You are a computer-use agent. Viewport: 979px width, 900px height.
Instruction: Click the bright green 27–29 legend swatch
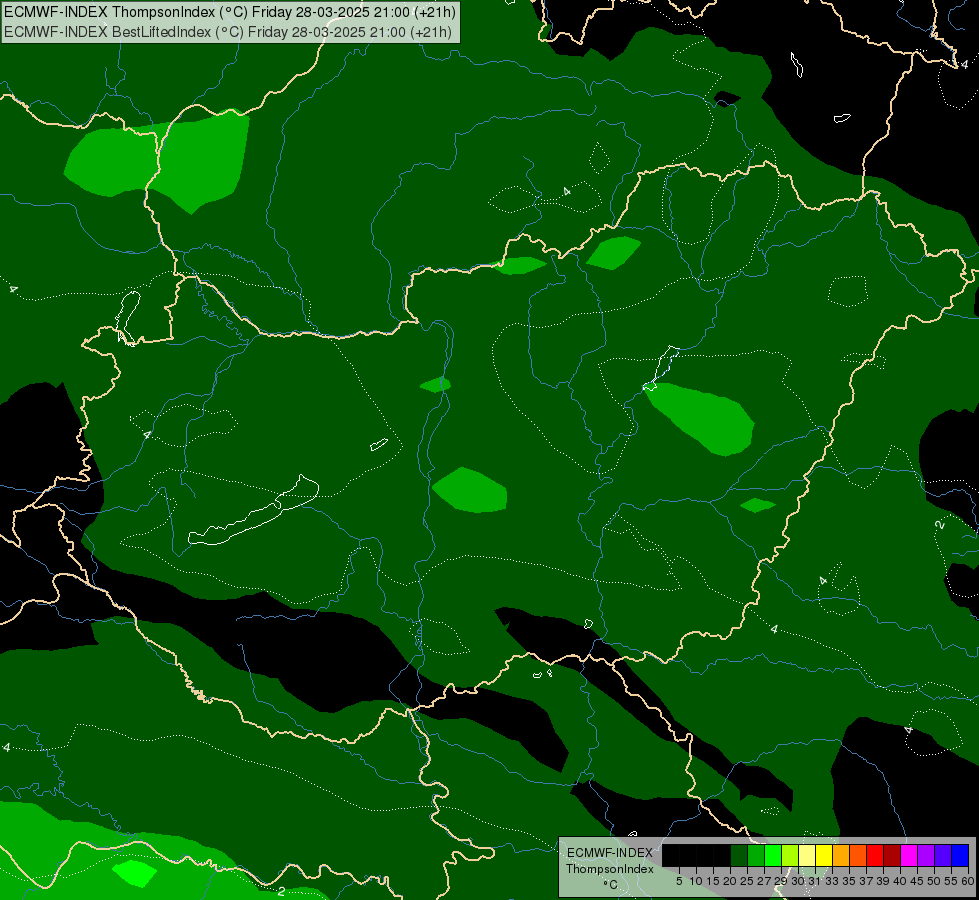pos(773,855)
